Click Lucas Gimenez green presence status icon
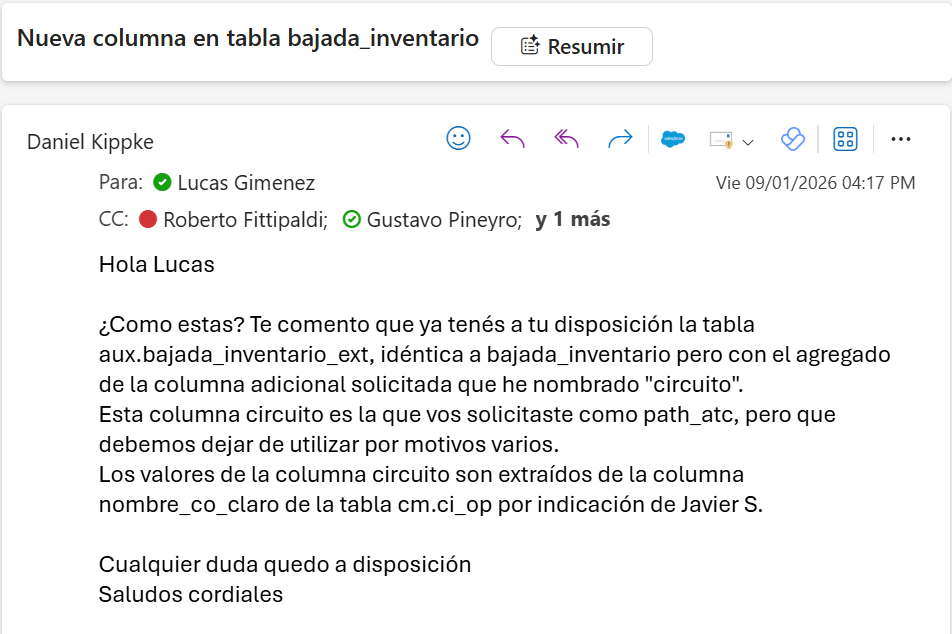This screenshot has height=634, width=952. point(162,183)
